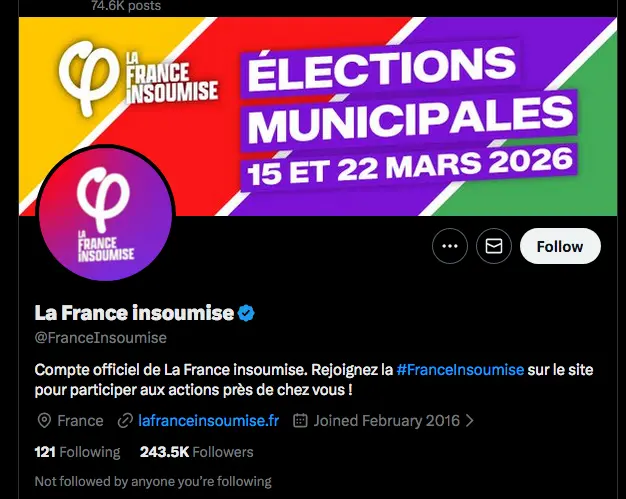
Task: Open the round profile avatar picture
Action: (105, 215)
